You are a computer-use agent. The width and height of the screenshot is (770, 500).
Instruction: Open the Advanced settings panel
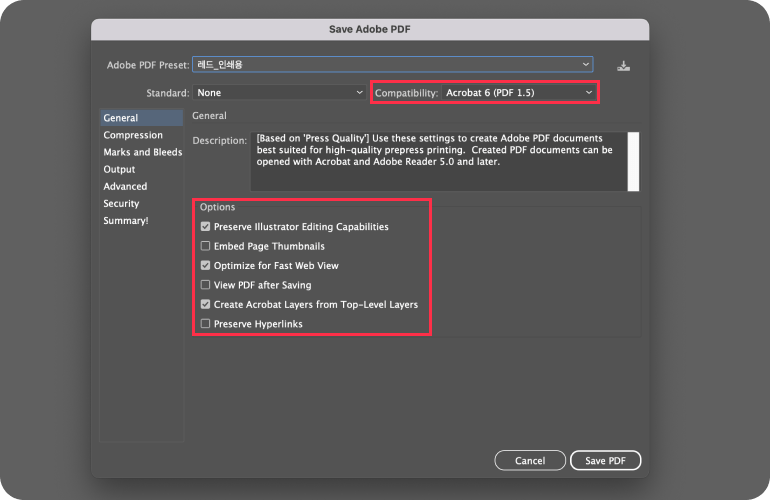tap(125, 186)
